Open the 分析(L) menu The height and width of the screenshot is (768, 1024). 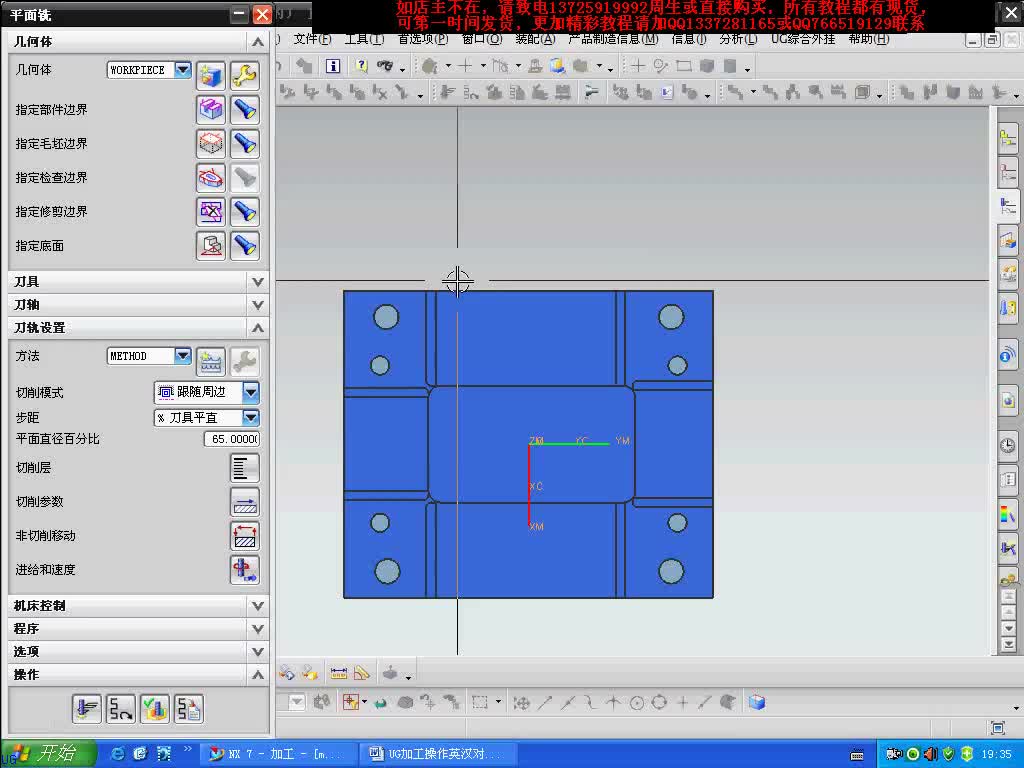click(x=739, y=39)
